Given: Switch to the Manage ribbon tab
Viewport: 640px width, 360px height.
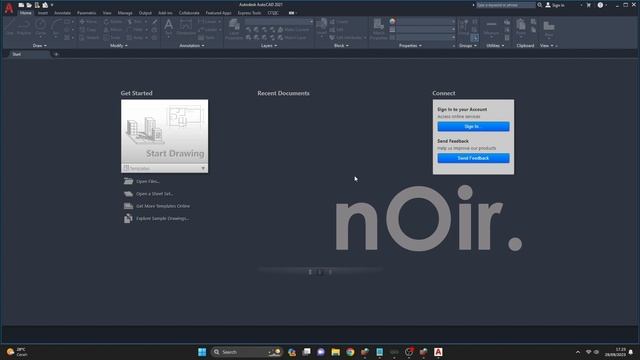Looking at the screenshot, I should point(125,13).
